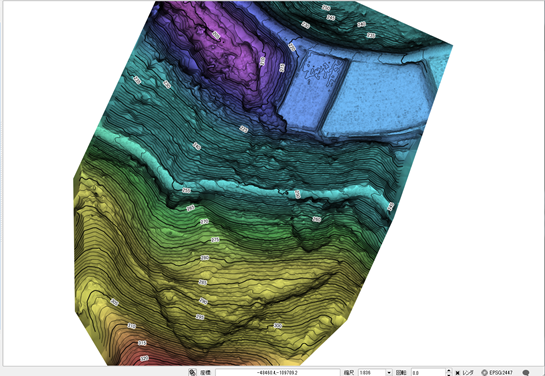
Task: Click the 270 contour label on map
Action: [x=204, y=221]
